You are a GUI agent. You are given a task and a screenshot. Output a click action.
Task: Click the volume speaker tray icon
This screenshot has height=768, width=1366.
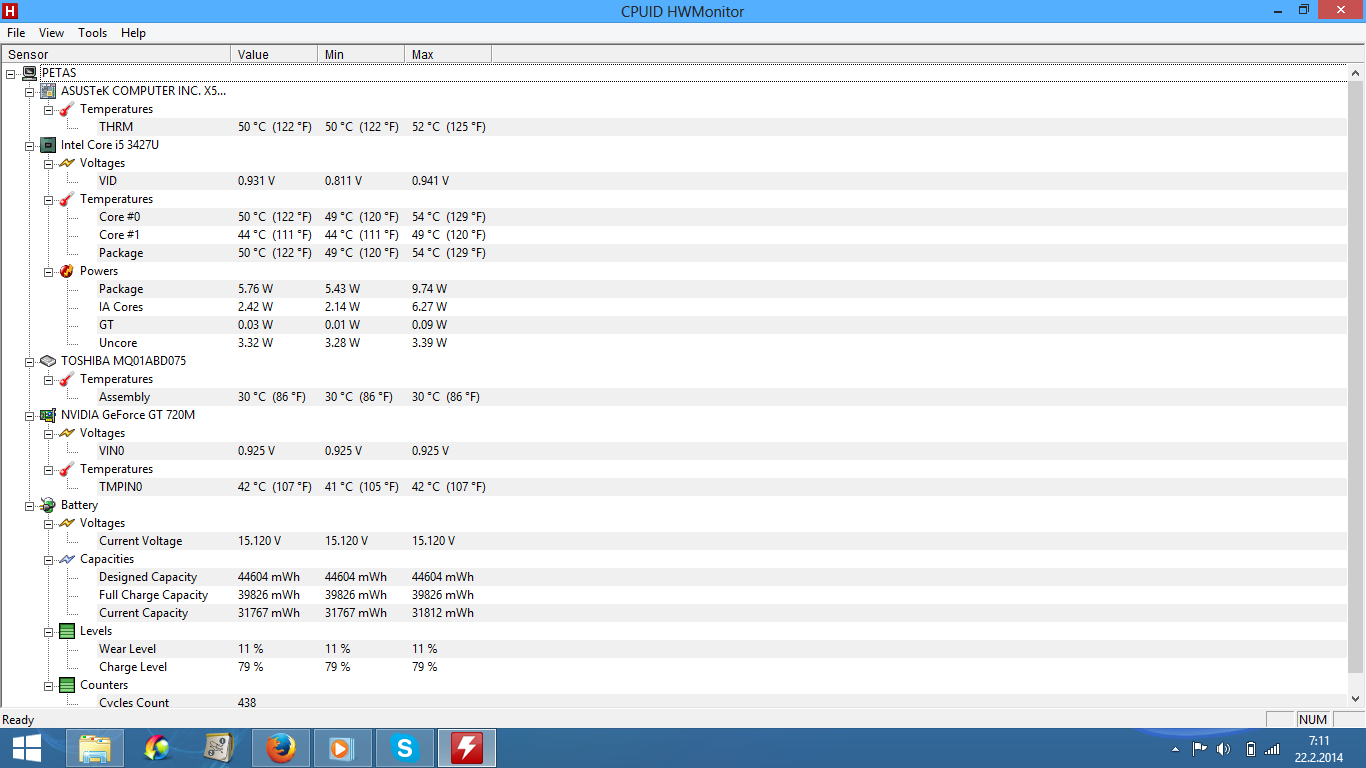coord(1223,749)
